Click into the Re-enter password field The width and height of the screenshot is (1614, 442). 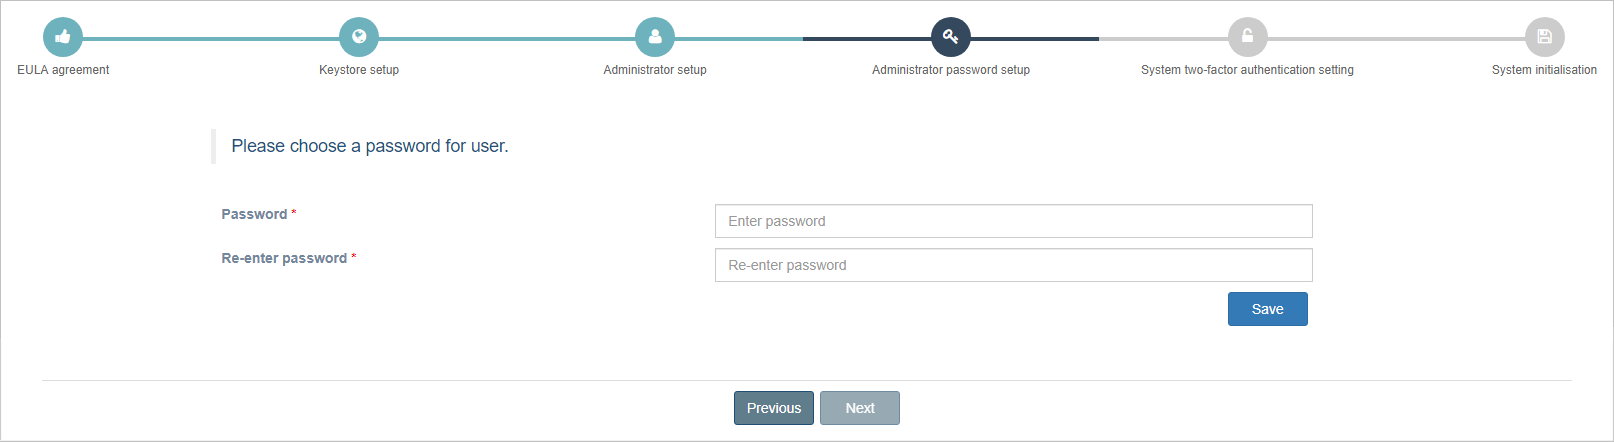(x=1013, y=265)
